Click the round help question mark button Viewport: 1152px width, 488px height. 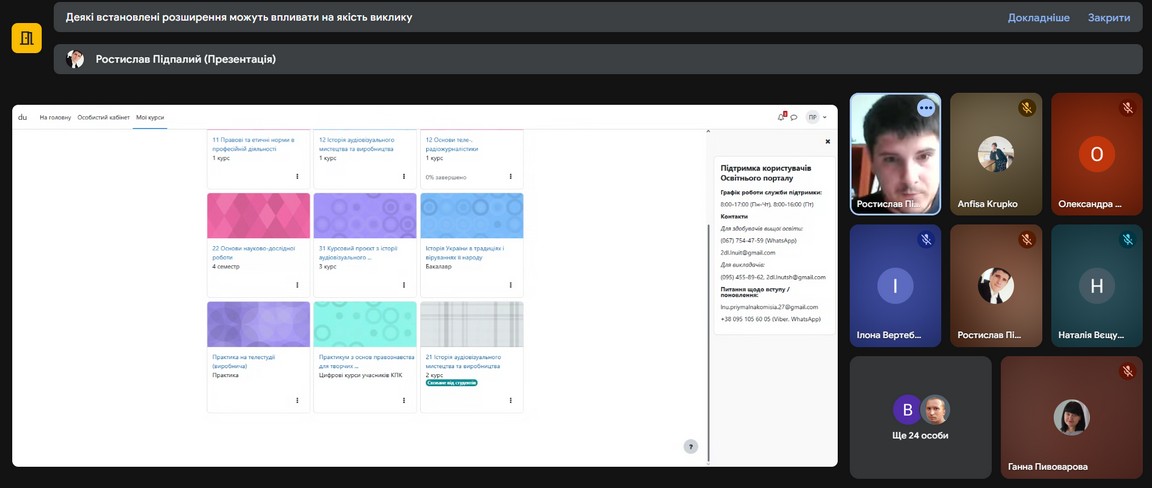tap(690, 447)
